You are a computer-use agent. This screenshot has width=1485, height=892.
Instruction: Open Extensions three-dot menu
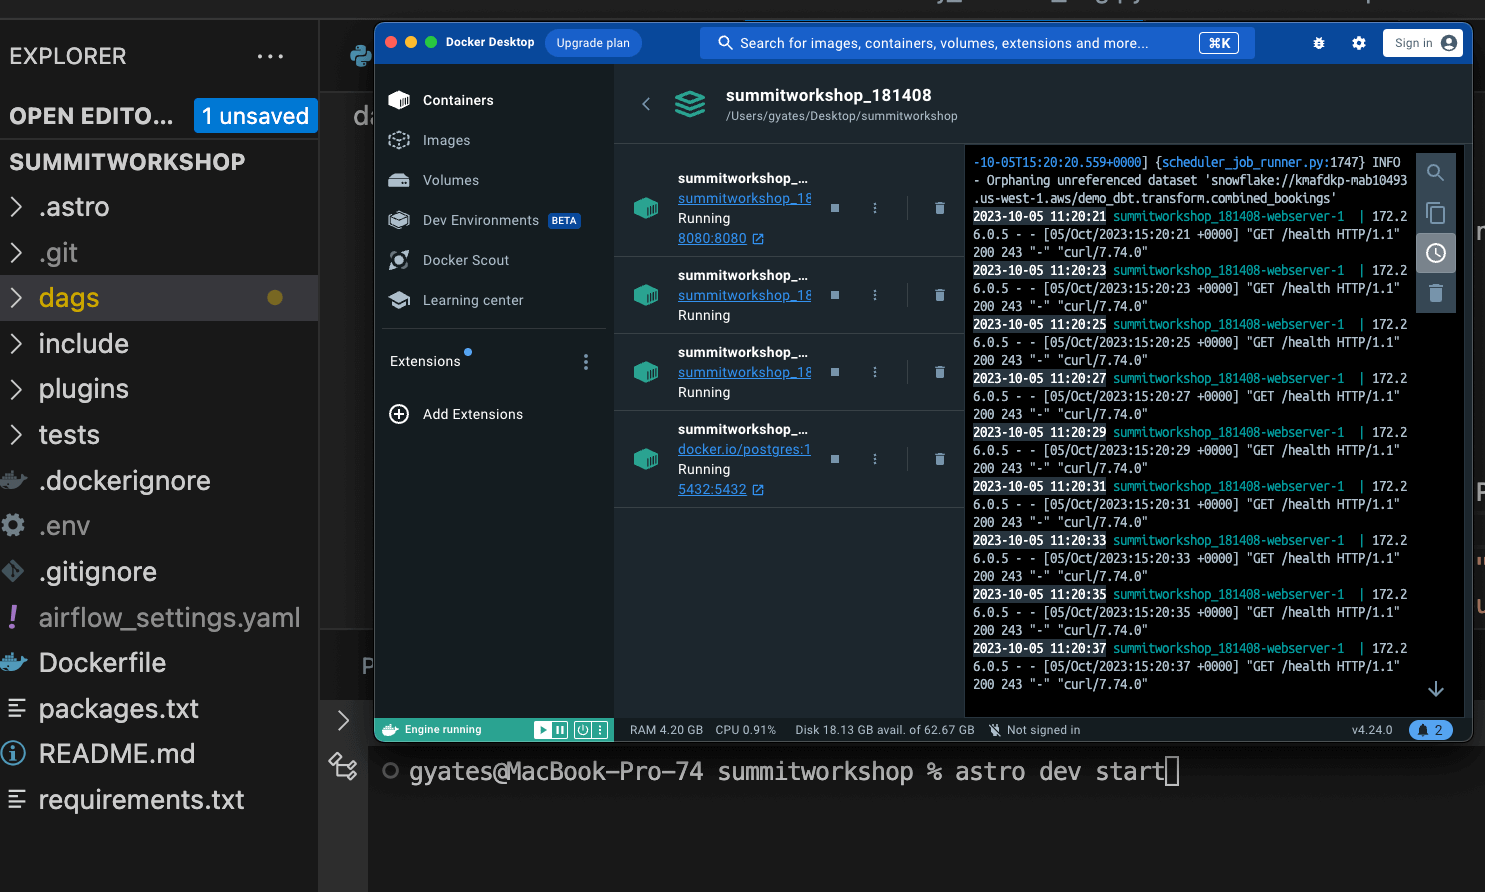(x=586, y=362)
